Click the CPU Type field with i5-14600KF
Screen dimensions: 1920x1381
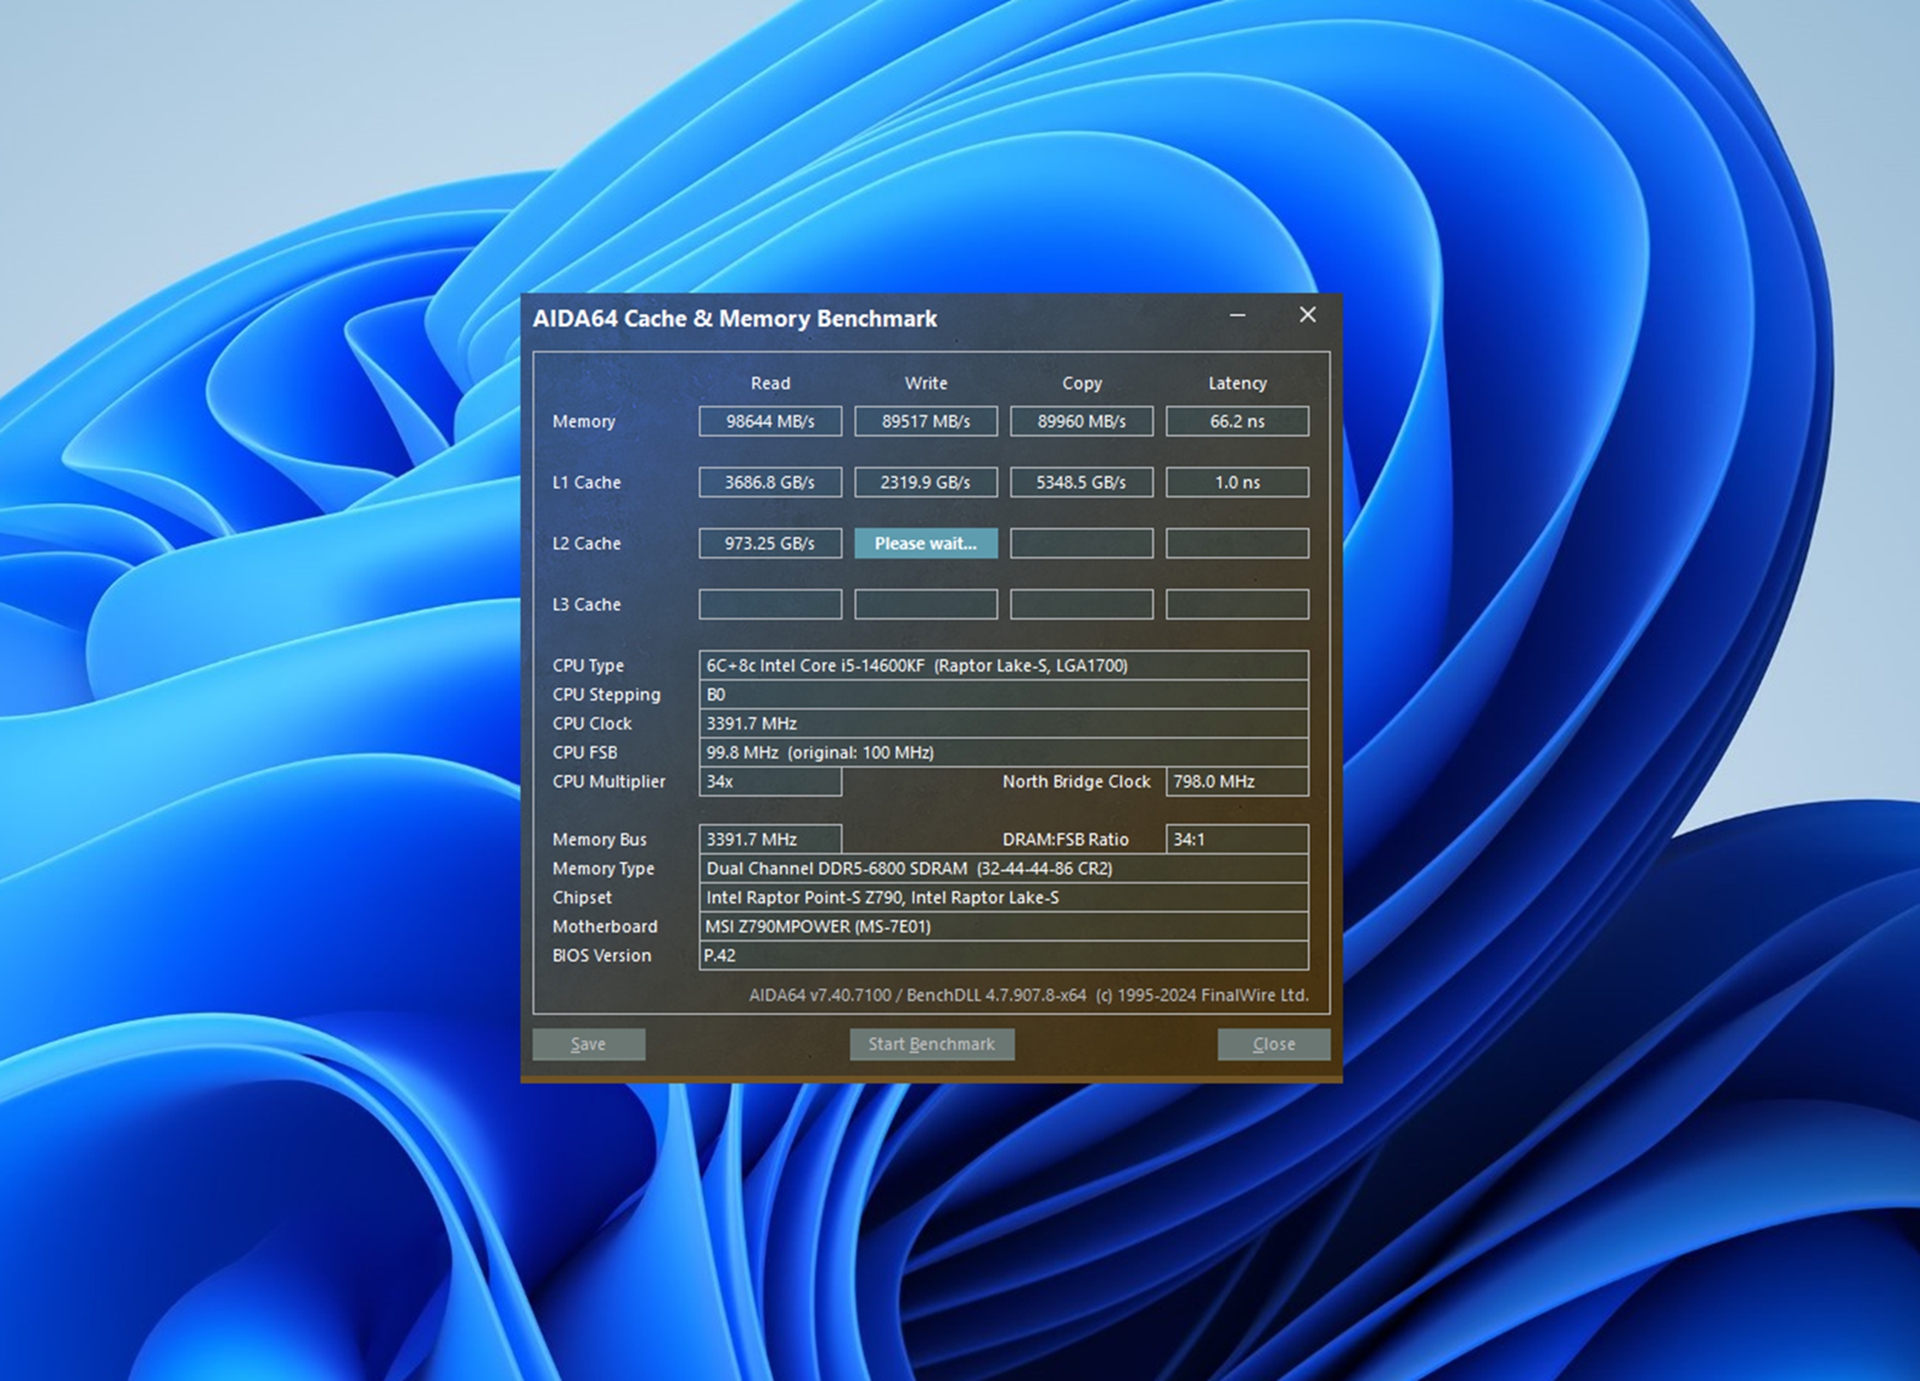pos(1003,665)
